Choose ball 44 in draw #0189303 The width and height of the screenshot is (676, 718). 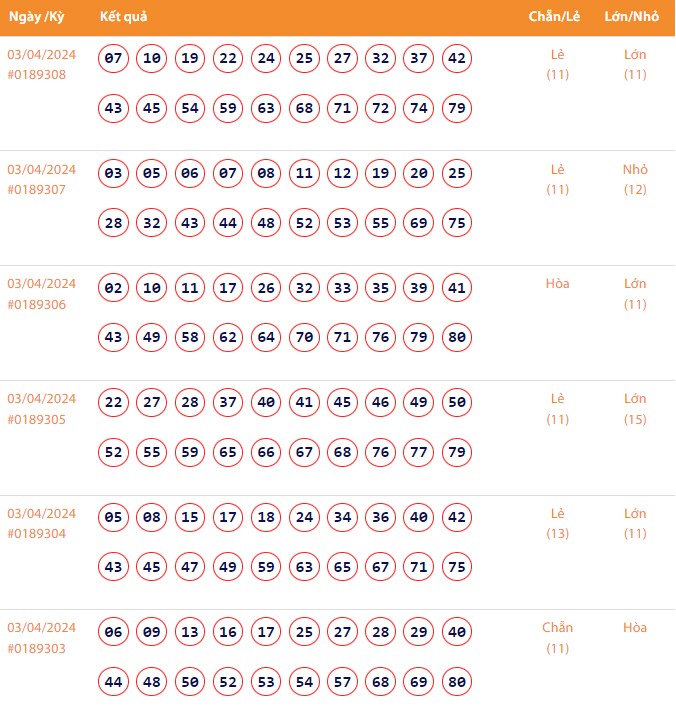point(114,682)
